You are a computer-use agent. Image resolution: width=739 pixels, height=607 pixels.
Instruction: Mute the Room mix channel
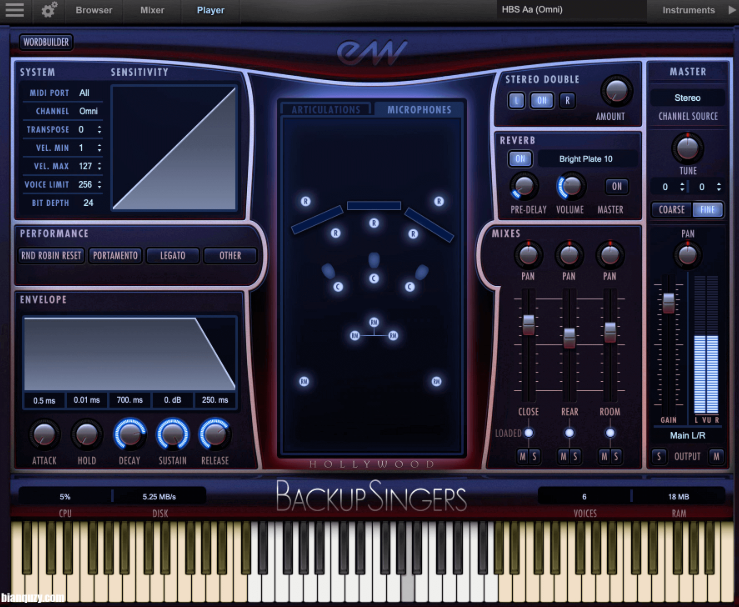604,456
